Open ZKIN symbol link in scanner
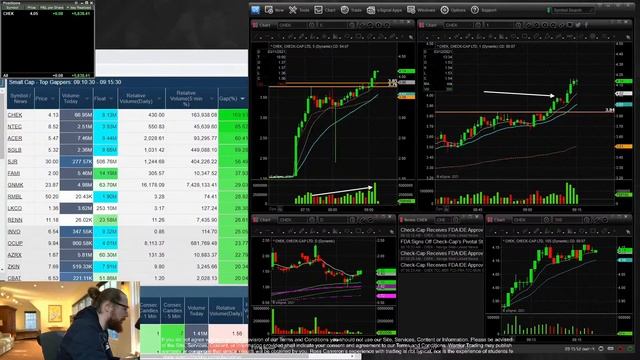The width and height of the screenshot is (640, 360). pyautogui.click(x=14, y=267)
